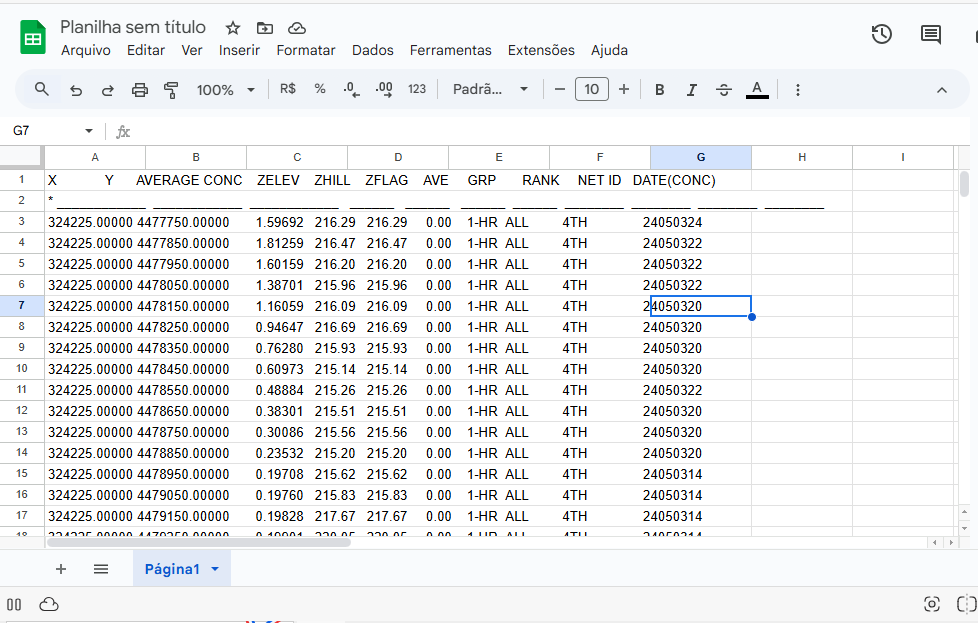
Task: Open the zoom 100% dropdown
Action: (226, 90)
